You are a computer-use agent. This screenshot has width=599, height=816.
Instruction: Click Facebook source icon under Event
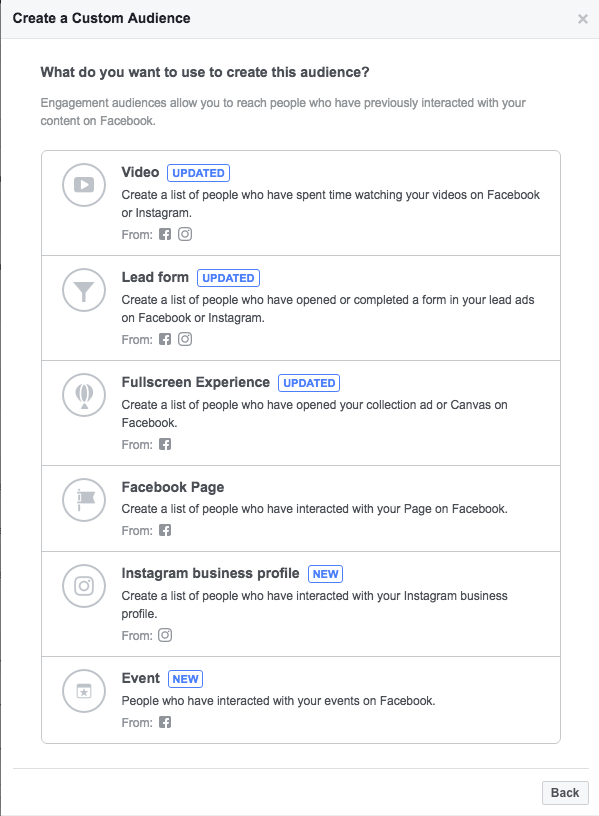click(x=165, y=722)
